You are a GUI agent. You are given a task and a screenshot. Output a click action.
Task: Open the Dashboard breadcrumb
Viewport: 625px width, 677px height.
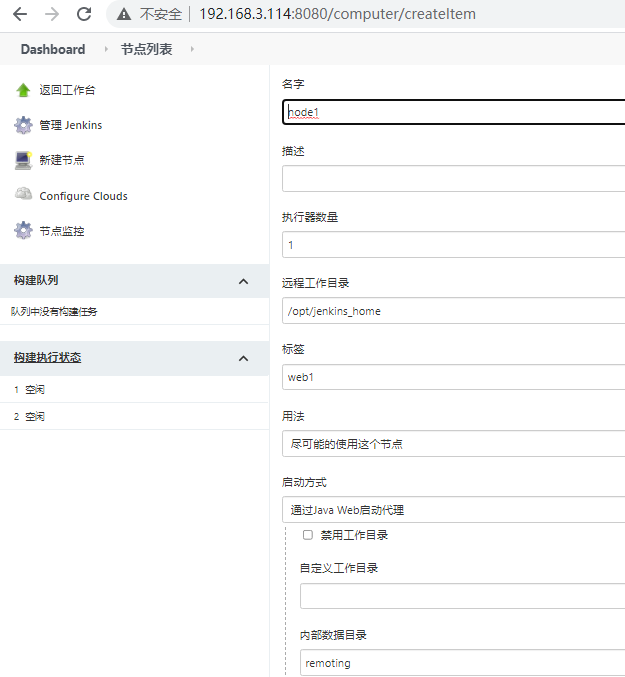click(x=53, y=49)
